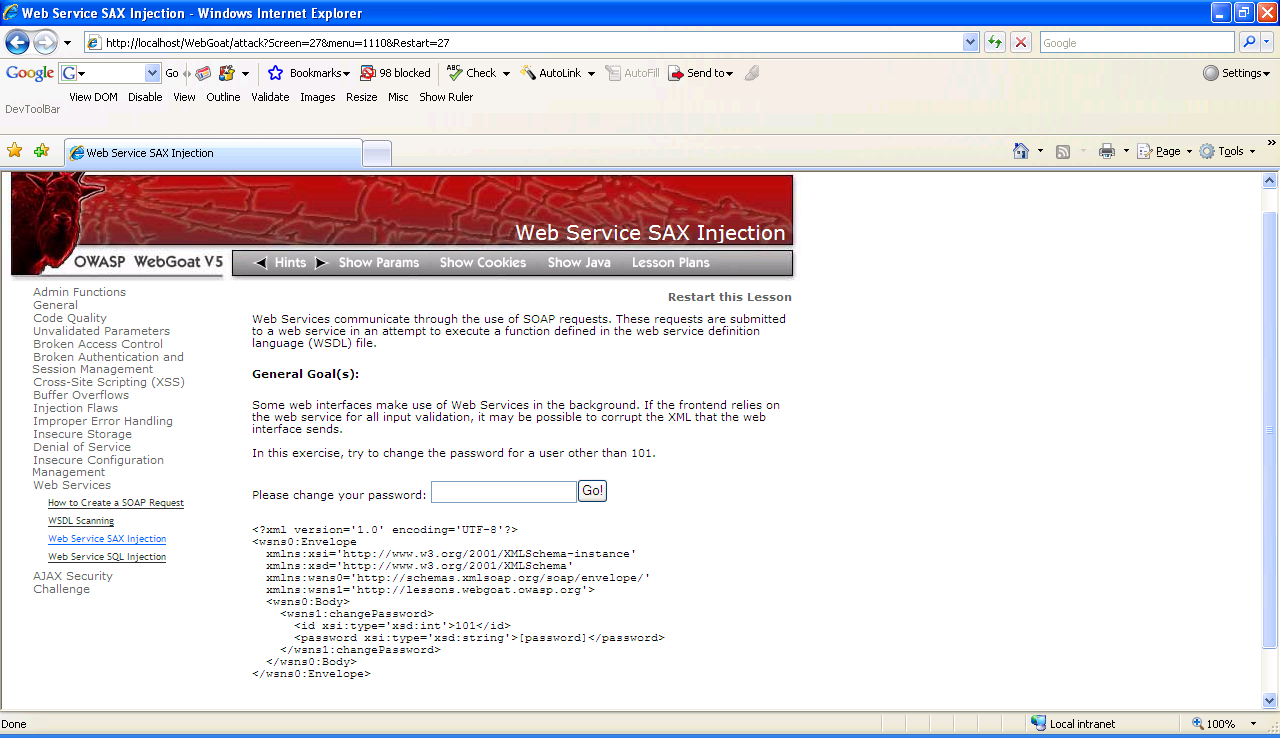The width and height of the screenshot is (1280, 738).
Task: Click the Restart this Lesson link
Action: click(729, 297)
